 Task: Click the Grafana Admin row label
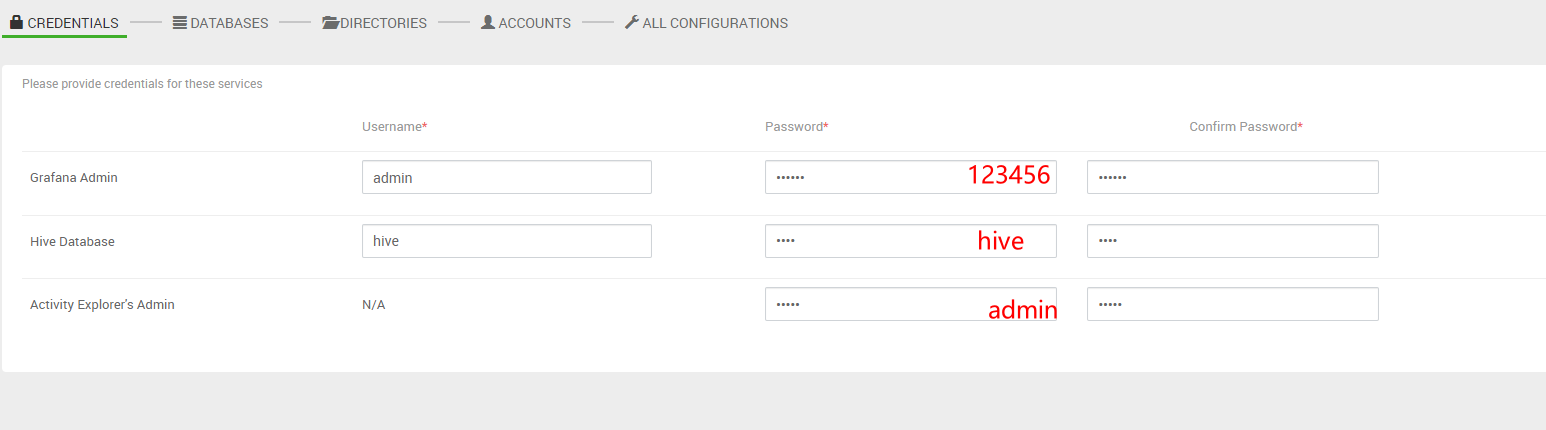click(x=74, y=178)
